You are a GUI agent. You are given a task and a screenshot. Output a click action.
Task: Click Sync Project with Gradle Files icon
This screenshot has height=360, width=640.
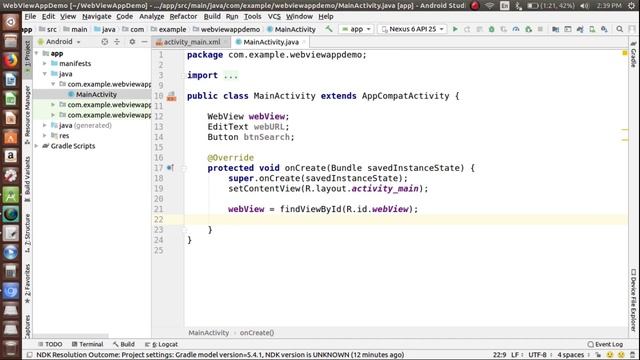coord(580,29)
